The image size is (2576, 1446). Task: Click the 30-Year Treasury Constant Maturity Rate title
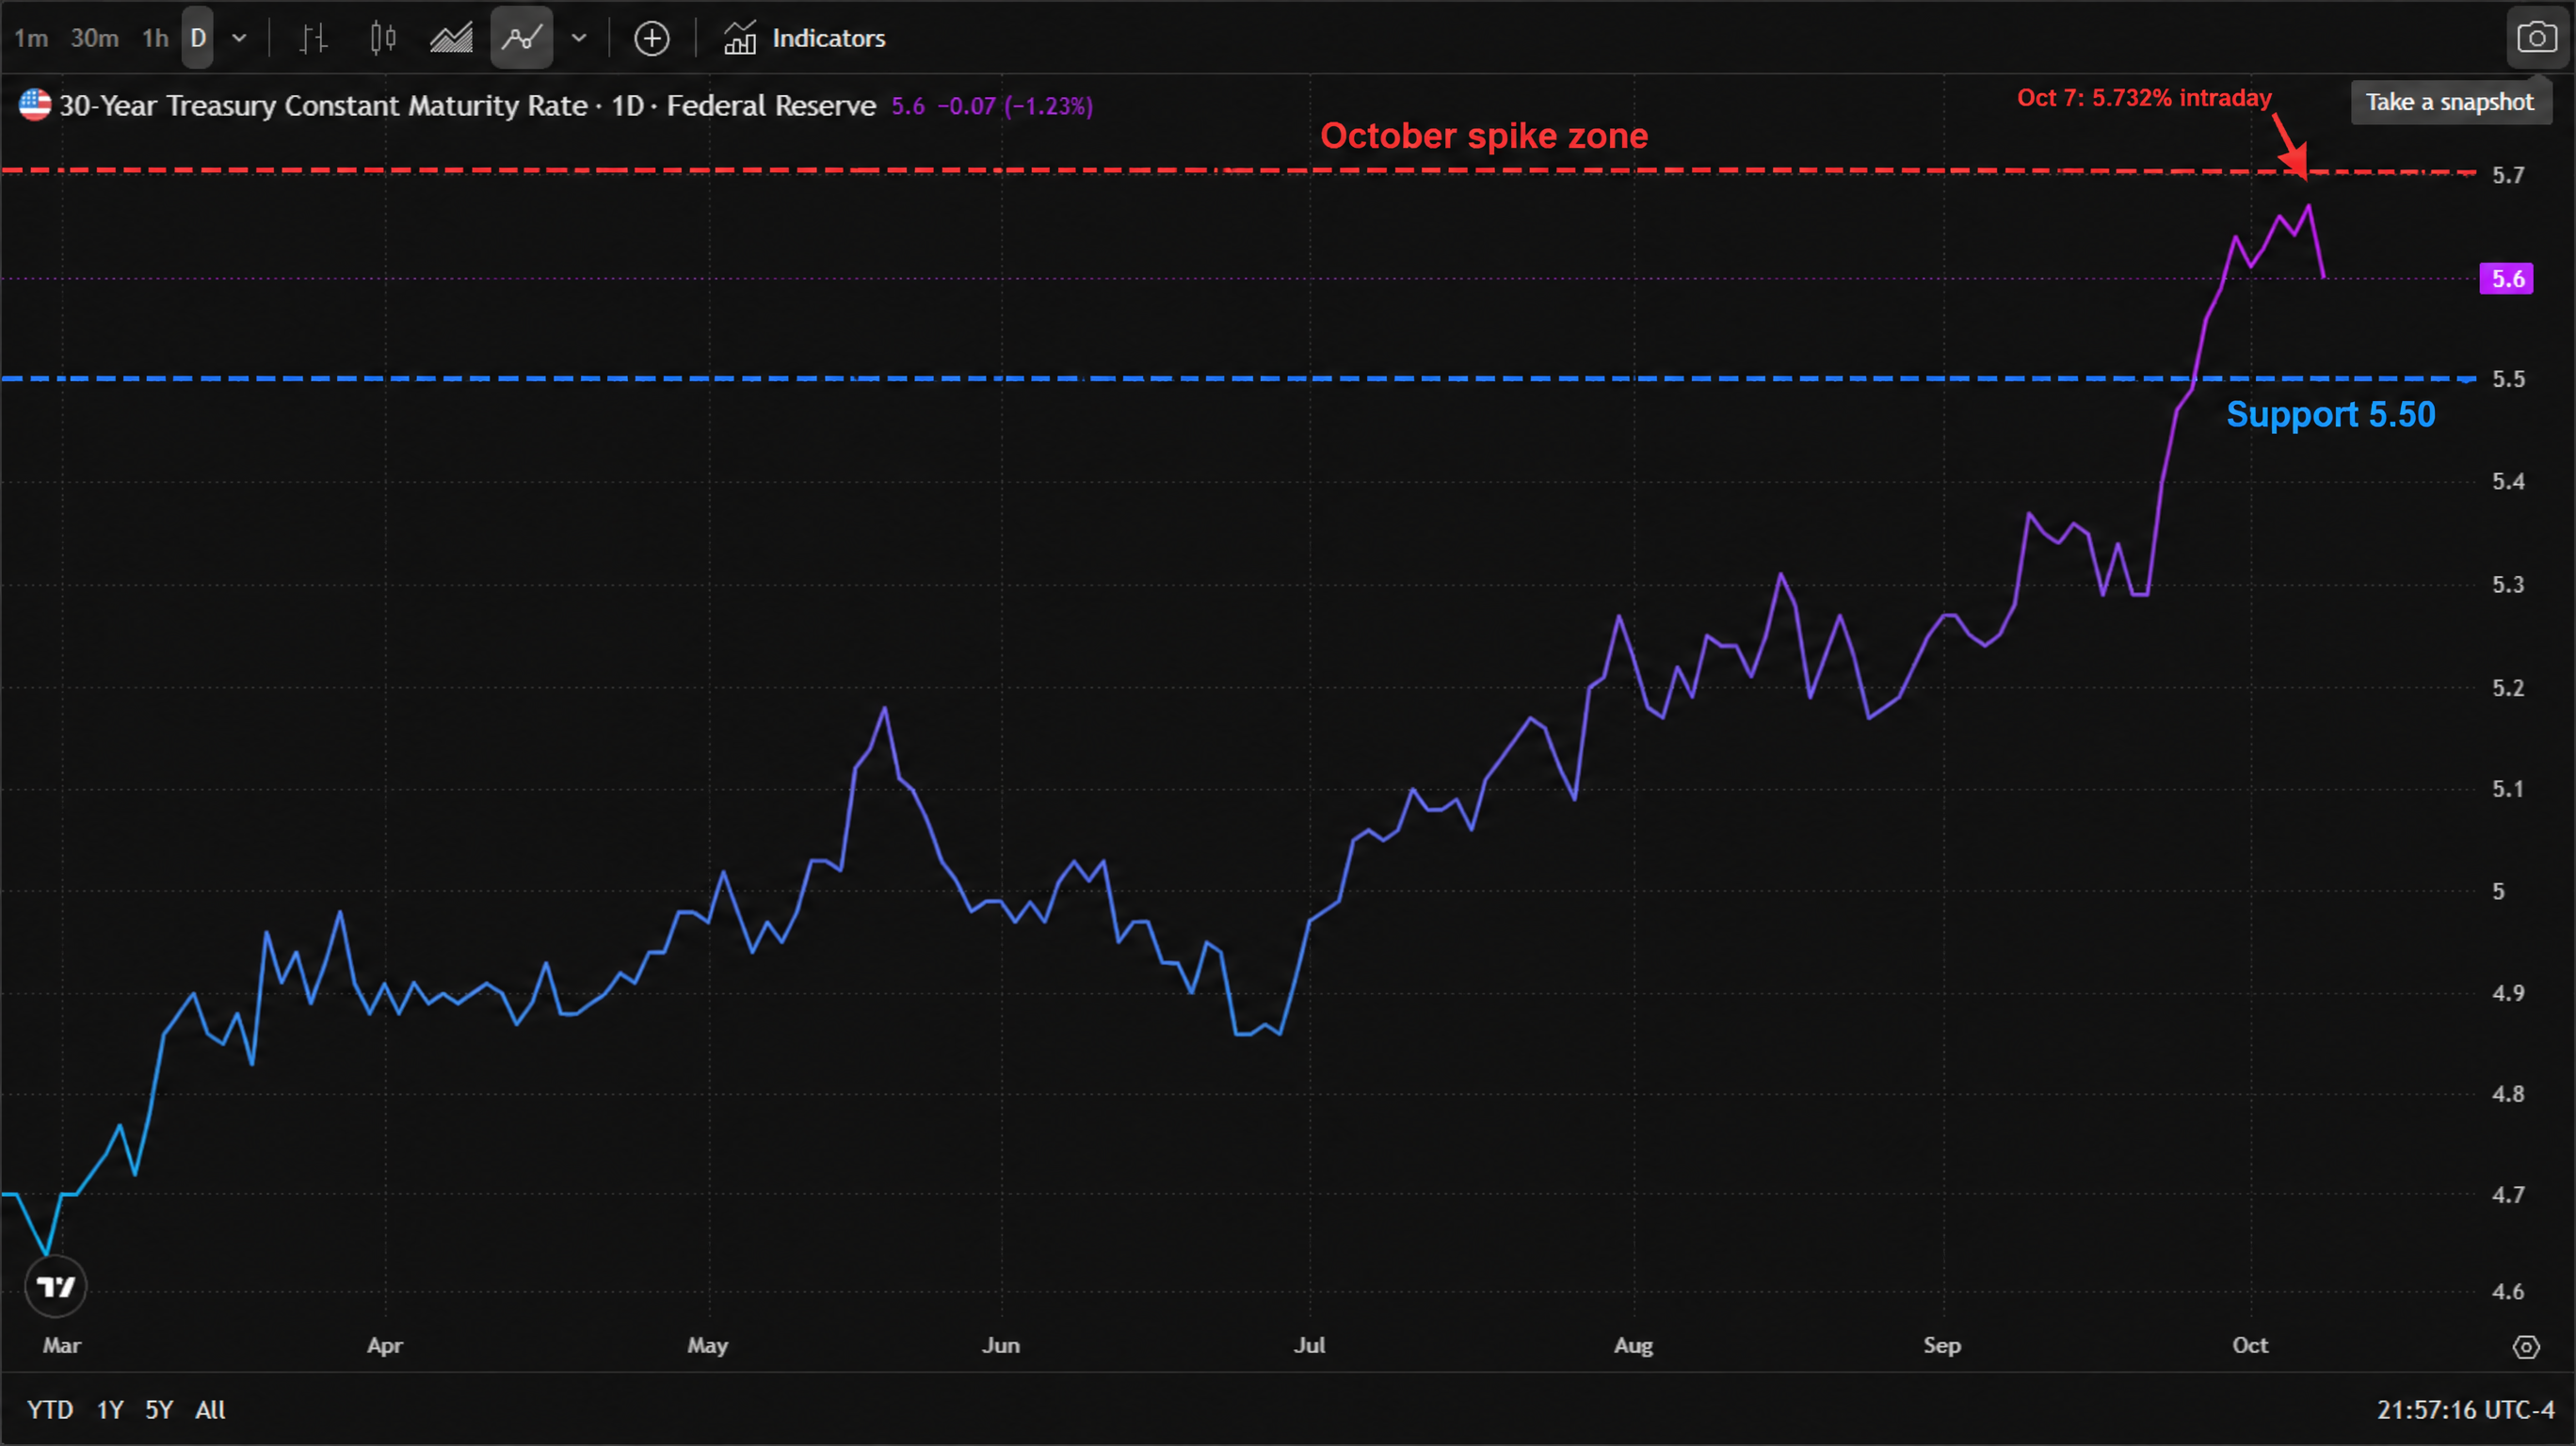[x=322, y=105]
